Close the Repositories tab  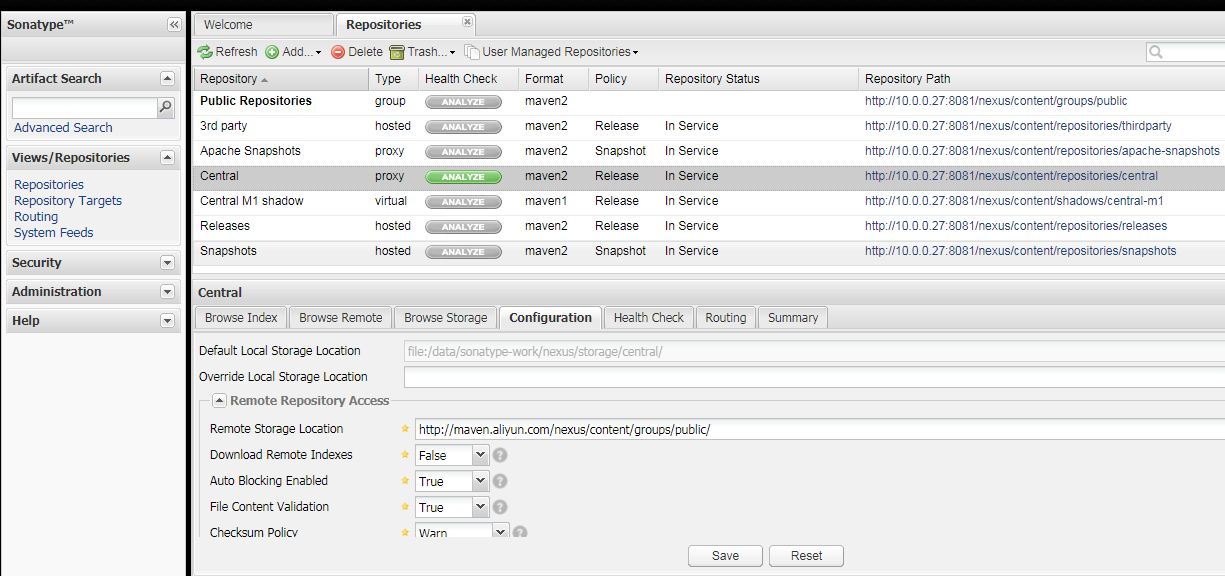[x=467, y=21]
